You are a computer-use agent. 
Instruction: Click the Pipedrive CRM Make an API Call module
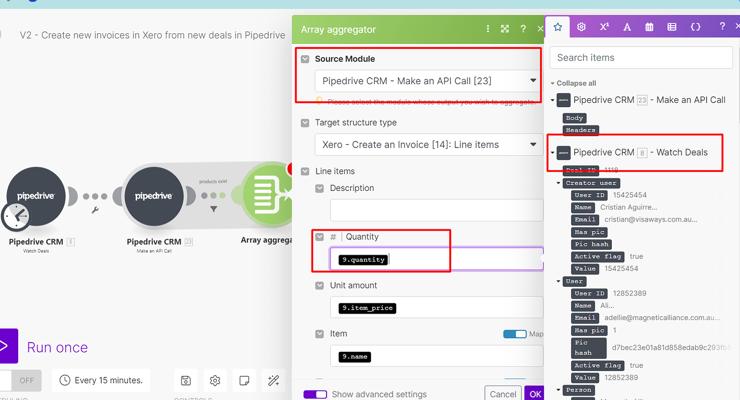tap(153, 196)
